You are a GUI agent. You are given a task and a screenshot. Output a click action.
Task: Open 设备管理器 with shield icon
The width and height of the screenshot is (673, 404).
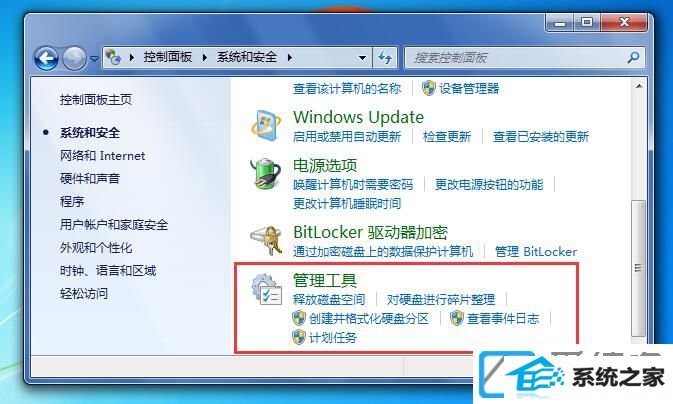(461, 89)
